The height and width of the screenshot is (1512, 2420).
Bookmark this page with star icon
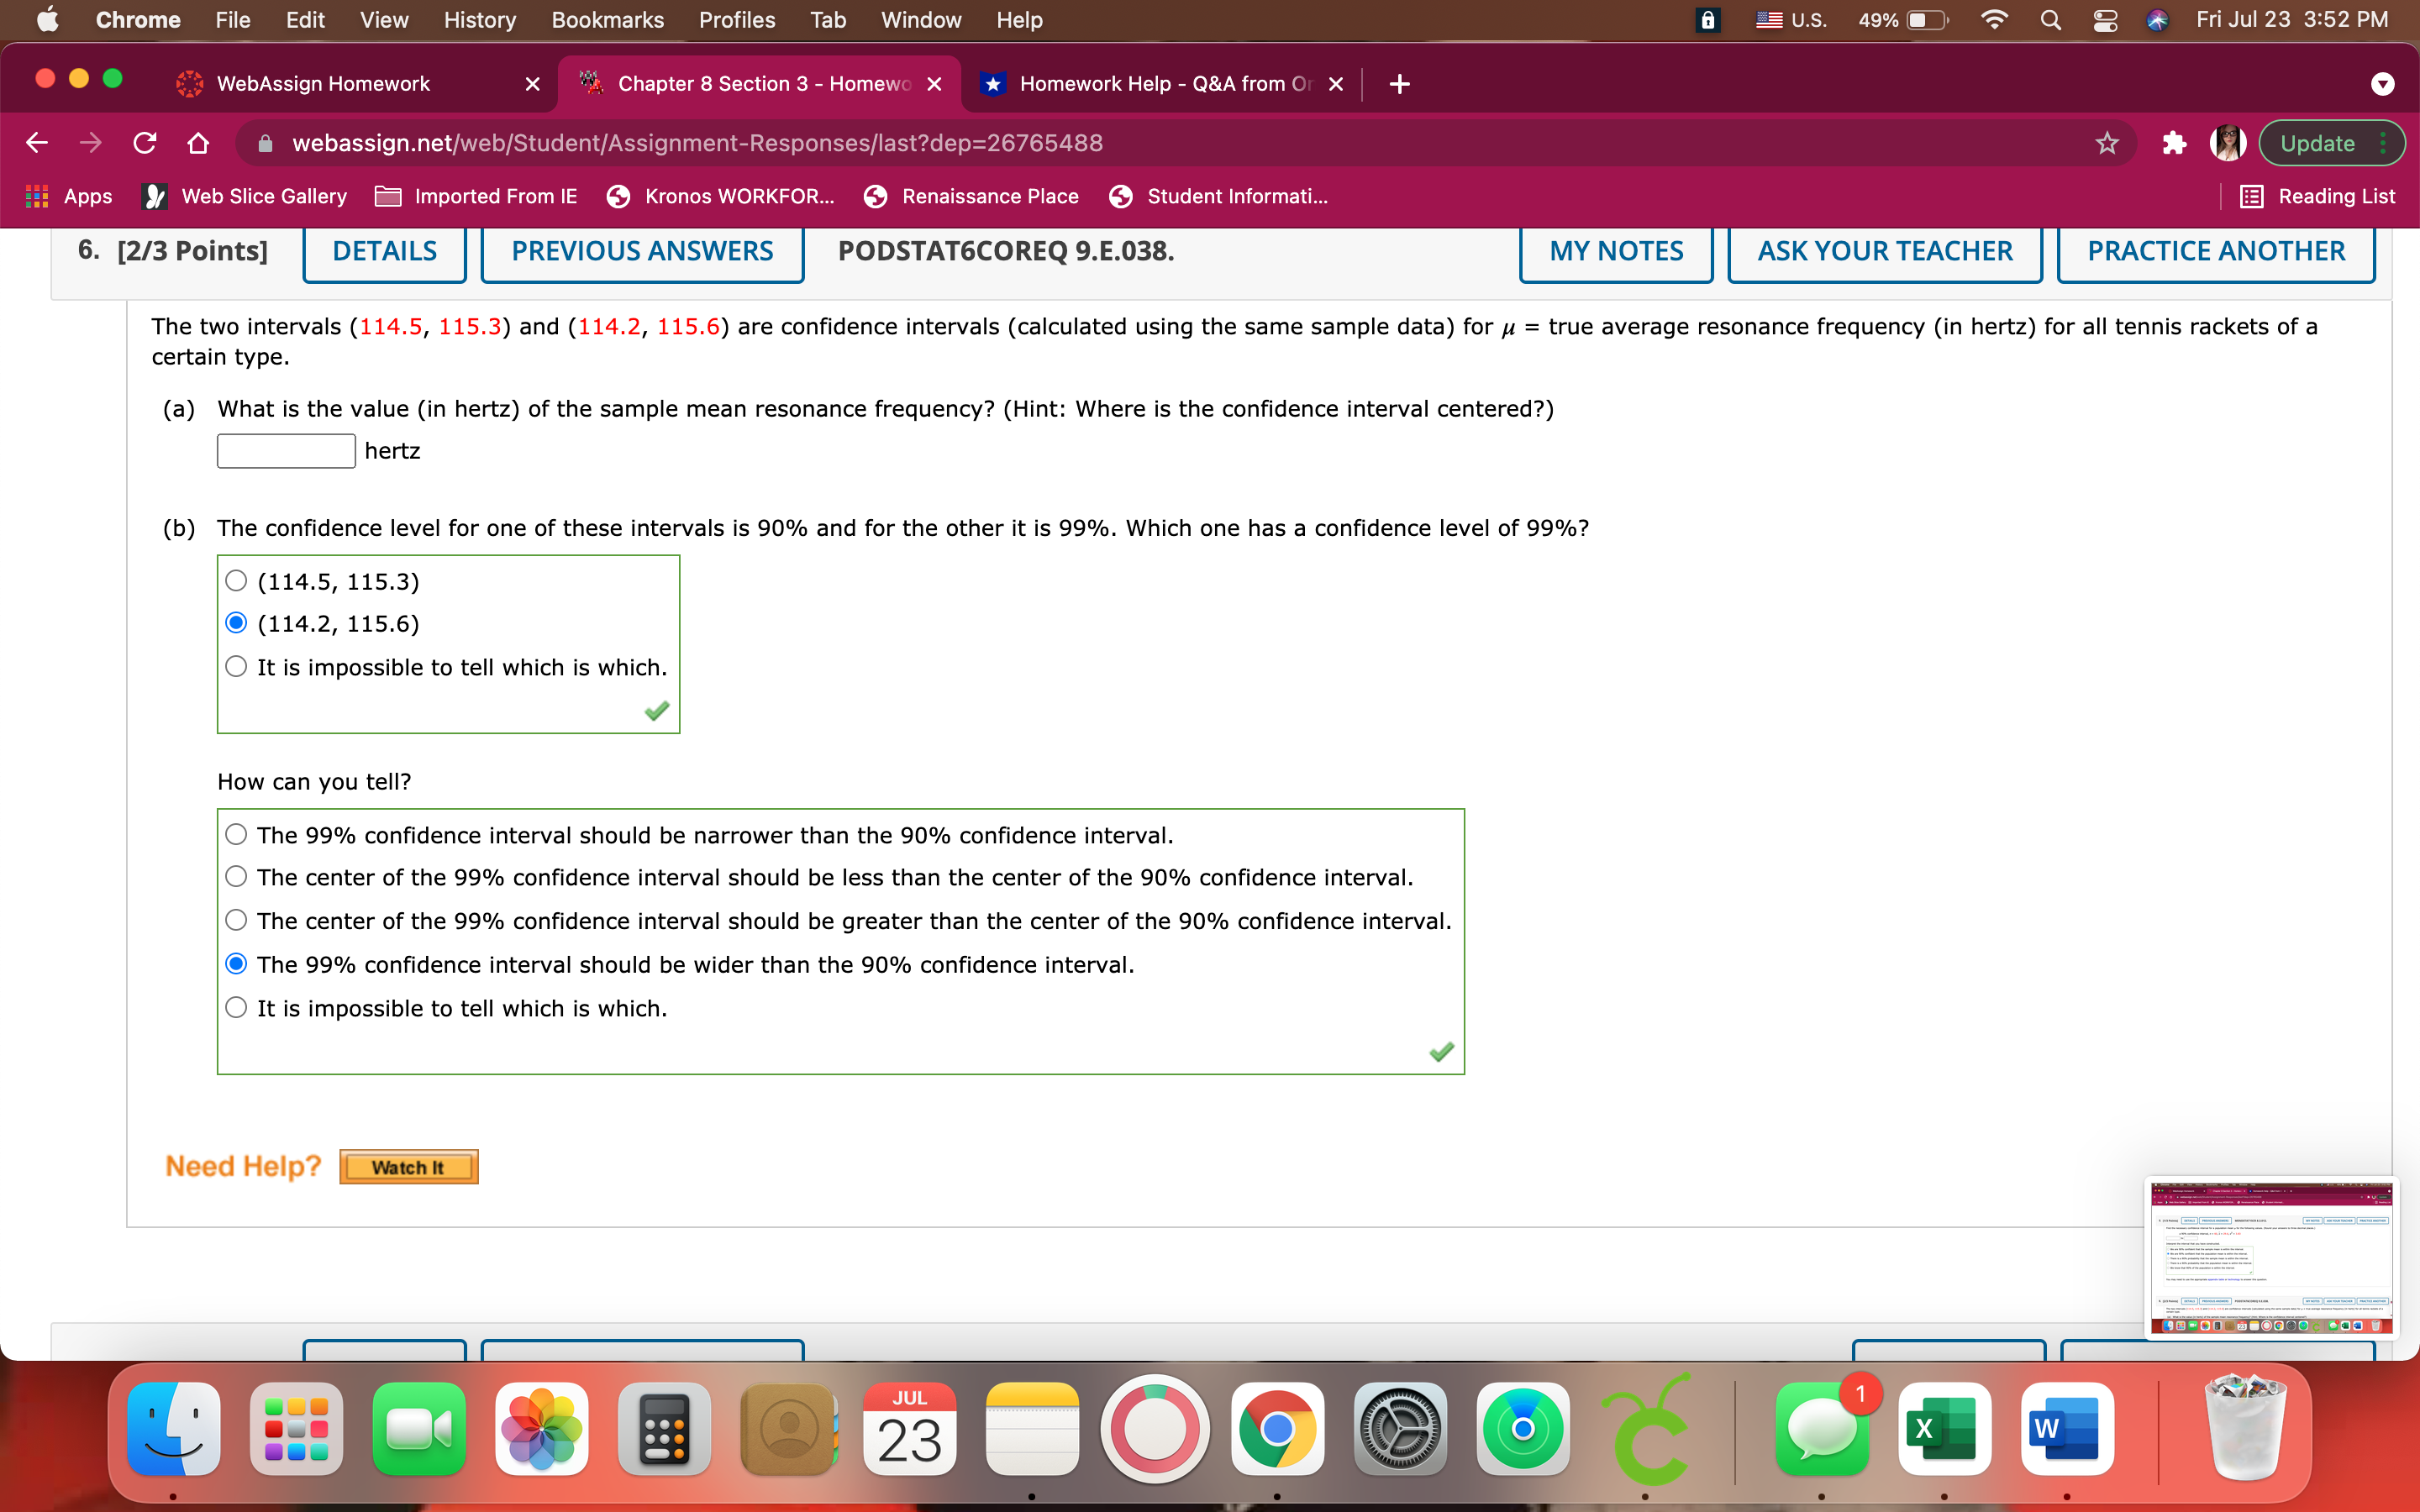coord(2107,143)
